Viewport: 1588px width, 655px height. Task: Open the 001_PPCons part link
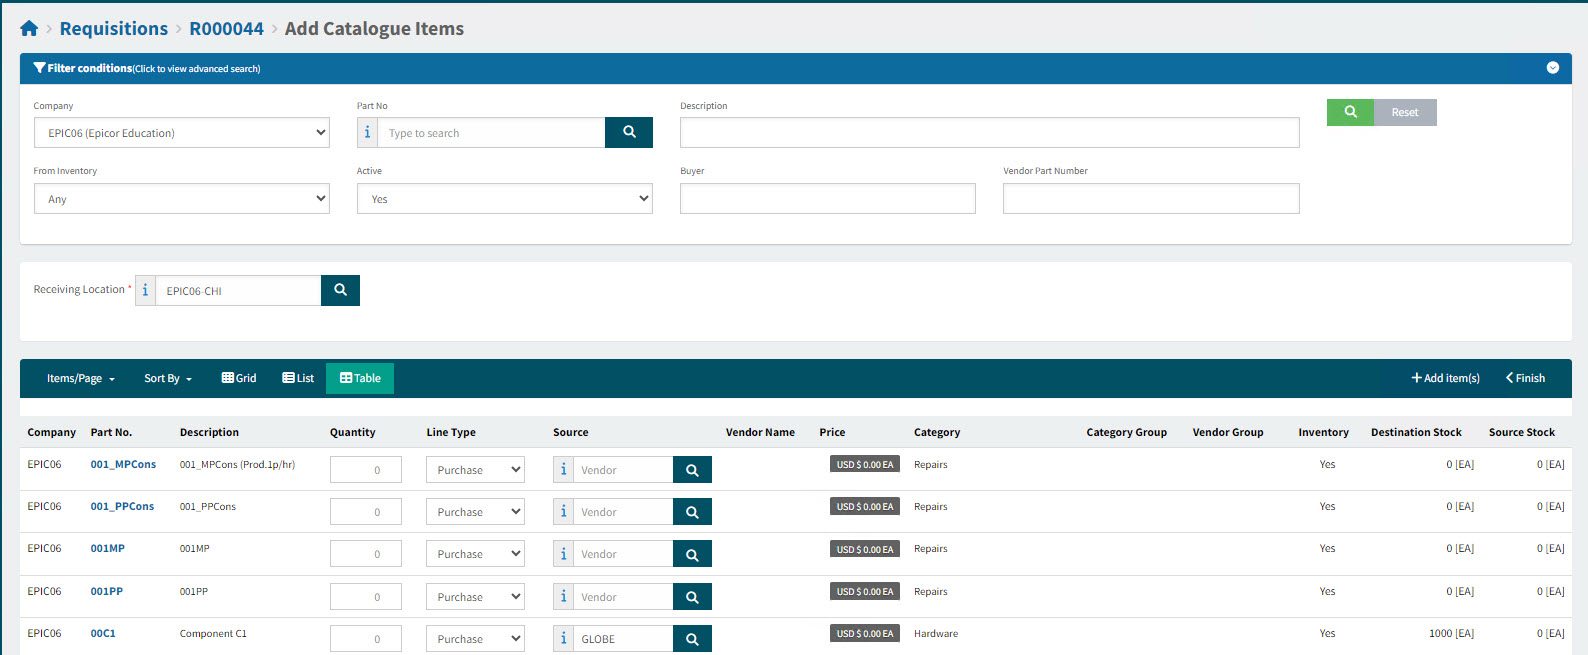coord(122,507)
